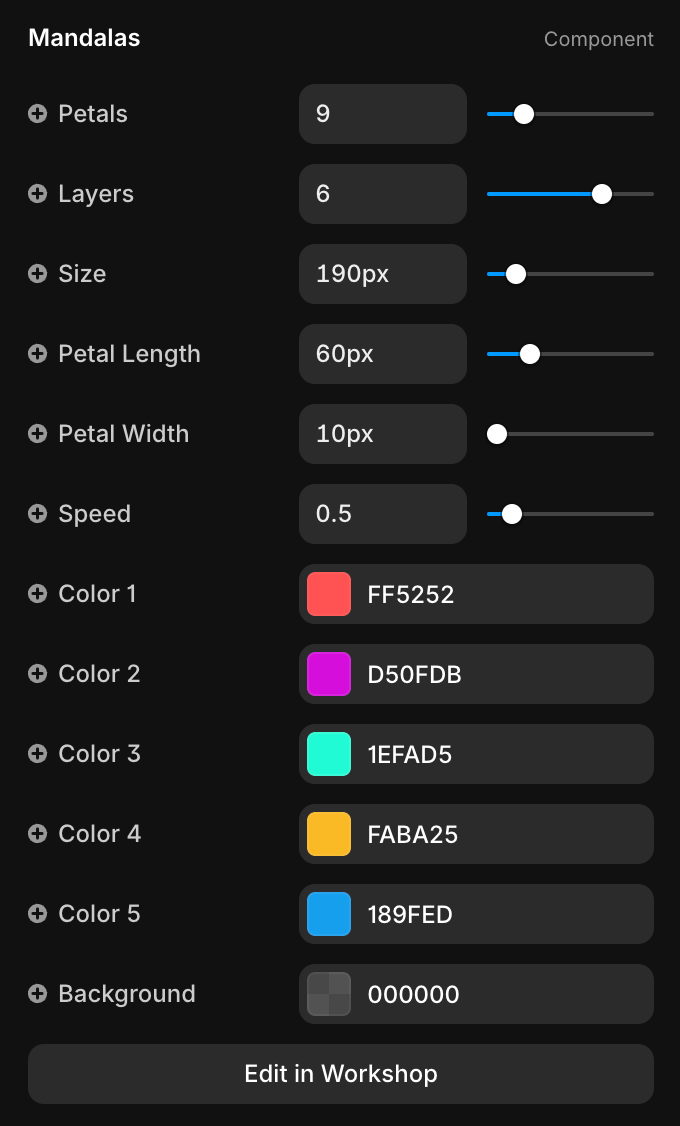Open the Background color swatch
Viewport: 680px width, 1126px height.
click(x=329, y=994)
